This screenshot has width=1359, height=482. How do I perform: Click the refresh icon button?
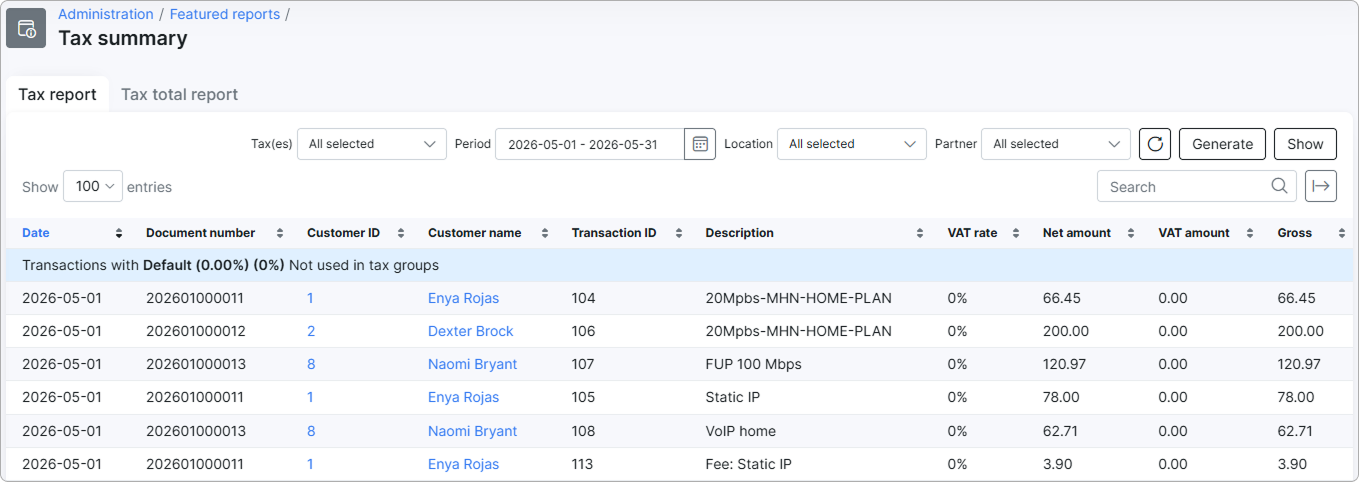(x=1155, y=144)
